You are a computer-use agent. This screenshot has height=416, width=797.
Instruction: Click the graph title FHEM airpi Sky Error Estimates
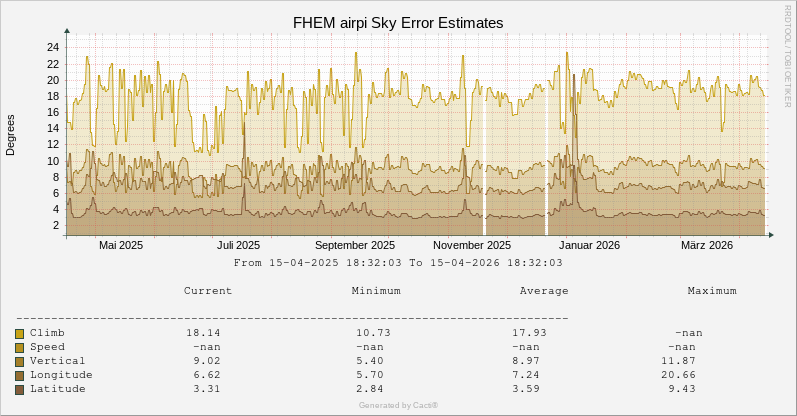coord(398,22)
